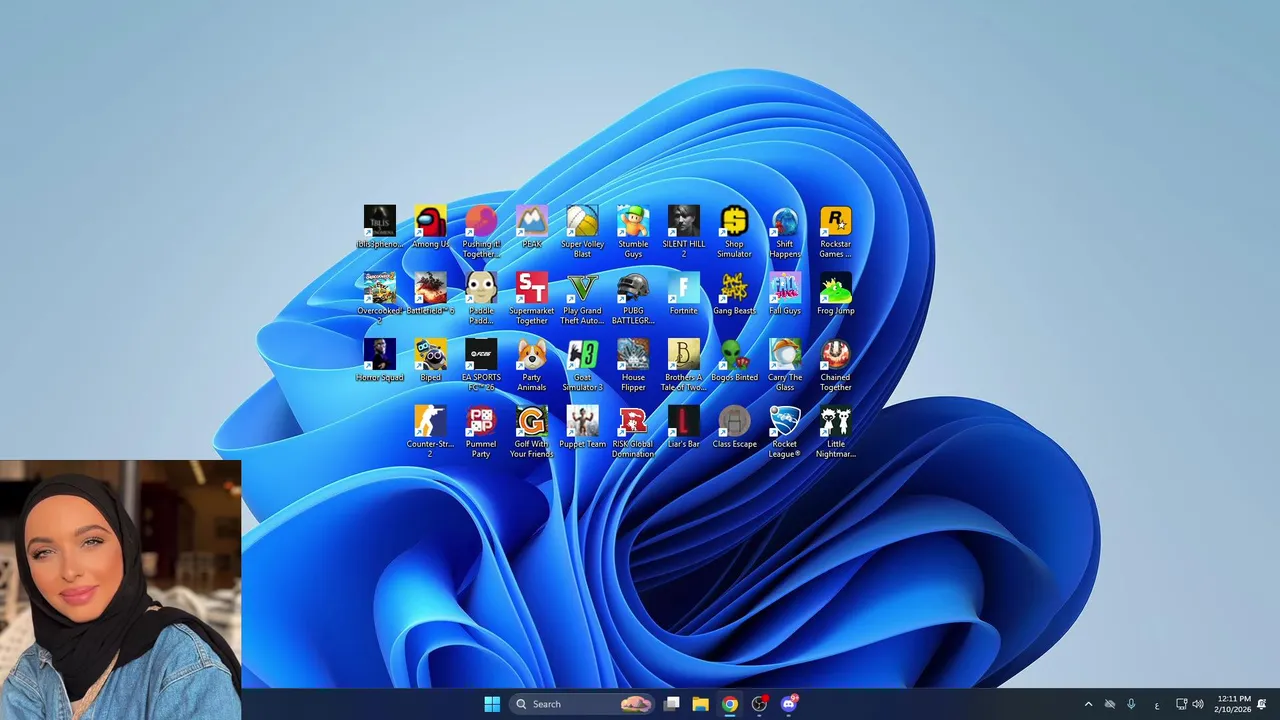
Task: Select the Battlefield 6 shortcut
Action: (x=430, y=294)
